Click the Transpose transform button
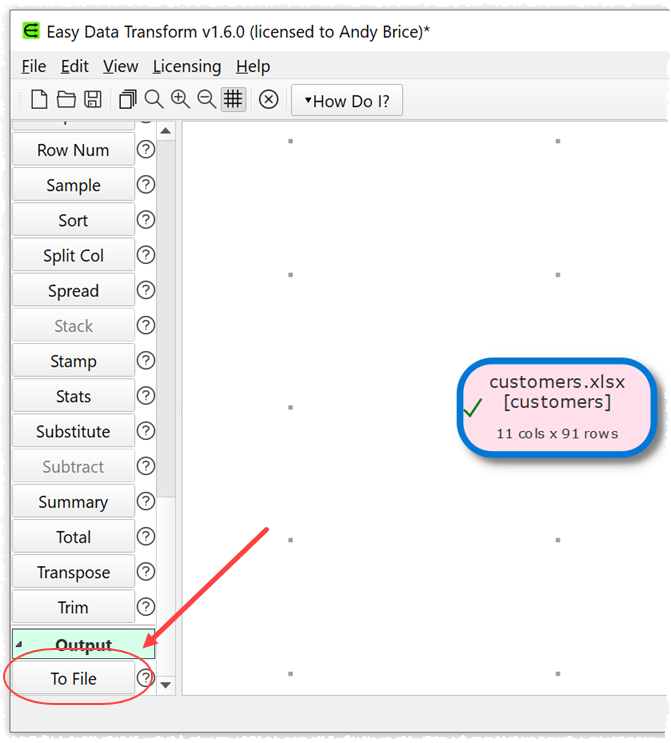Viewport: 671px width, 743px height. 73,572
